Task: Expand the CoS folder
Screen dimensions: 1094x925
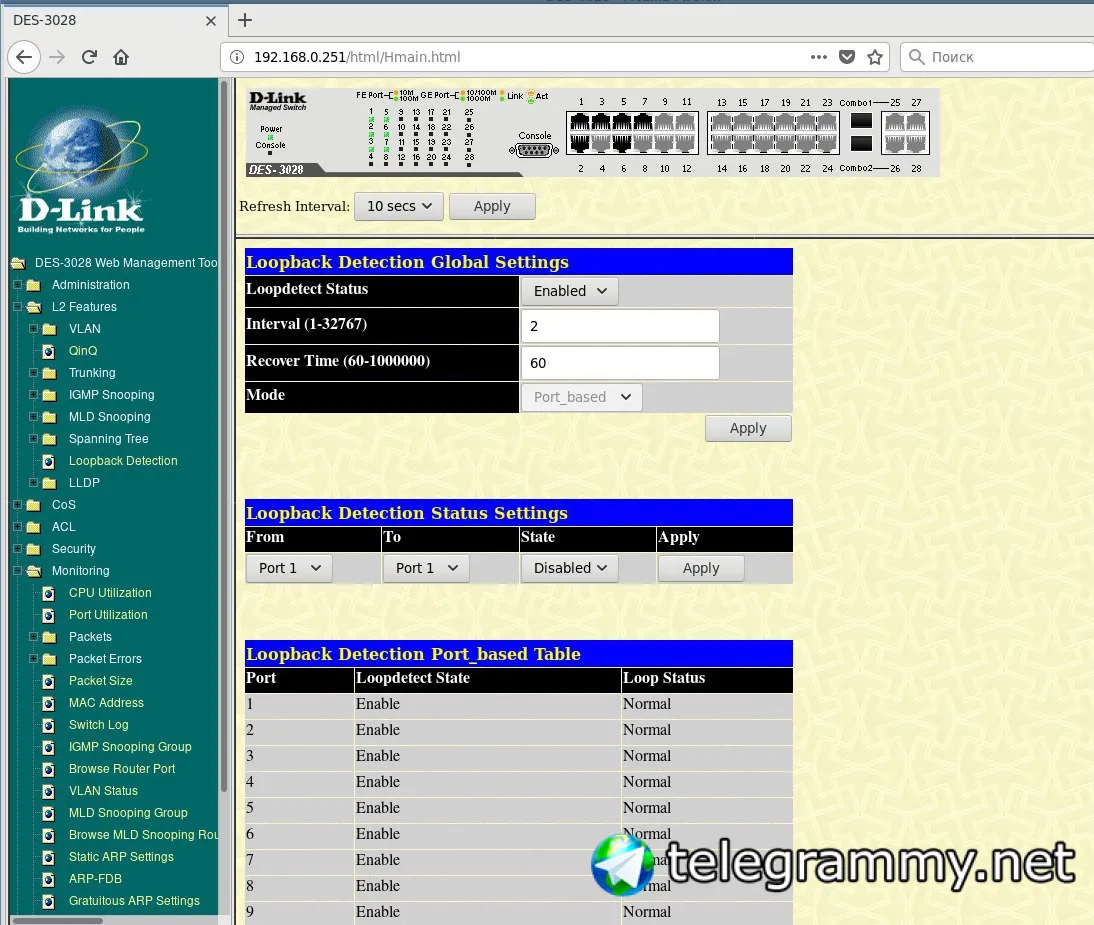Action: [x=18, y=504]
